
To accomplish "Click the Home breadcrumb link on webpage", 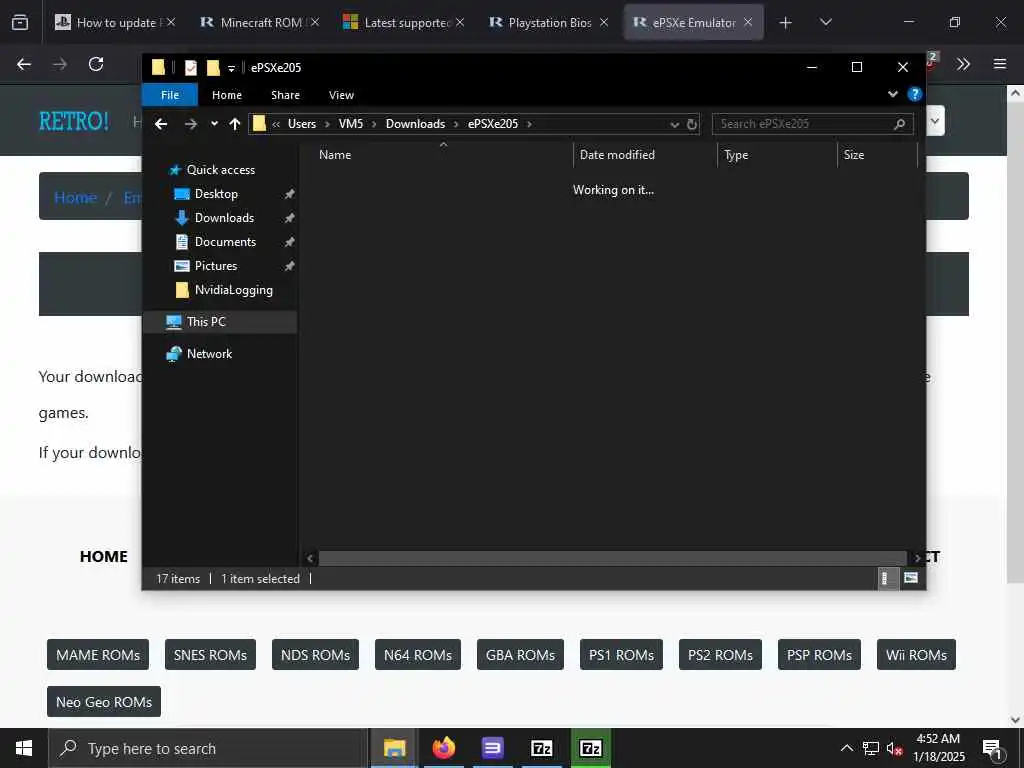I will coord(75,197).
